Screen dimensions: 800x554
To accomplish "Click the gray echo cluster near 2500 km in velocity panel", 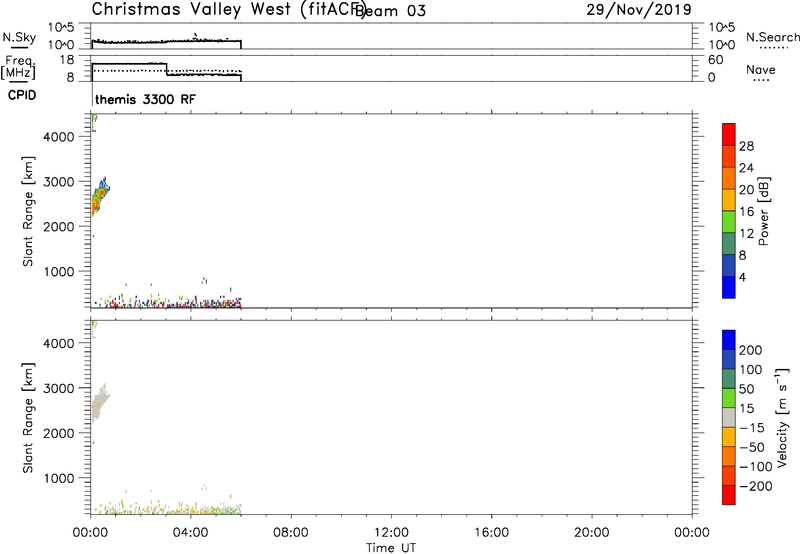I will pyautogui.click(x=99, y=402).
